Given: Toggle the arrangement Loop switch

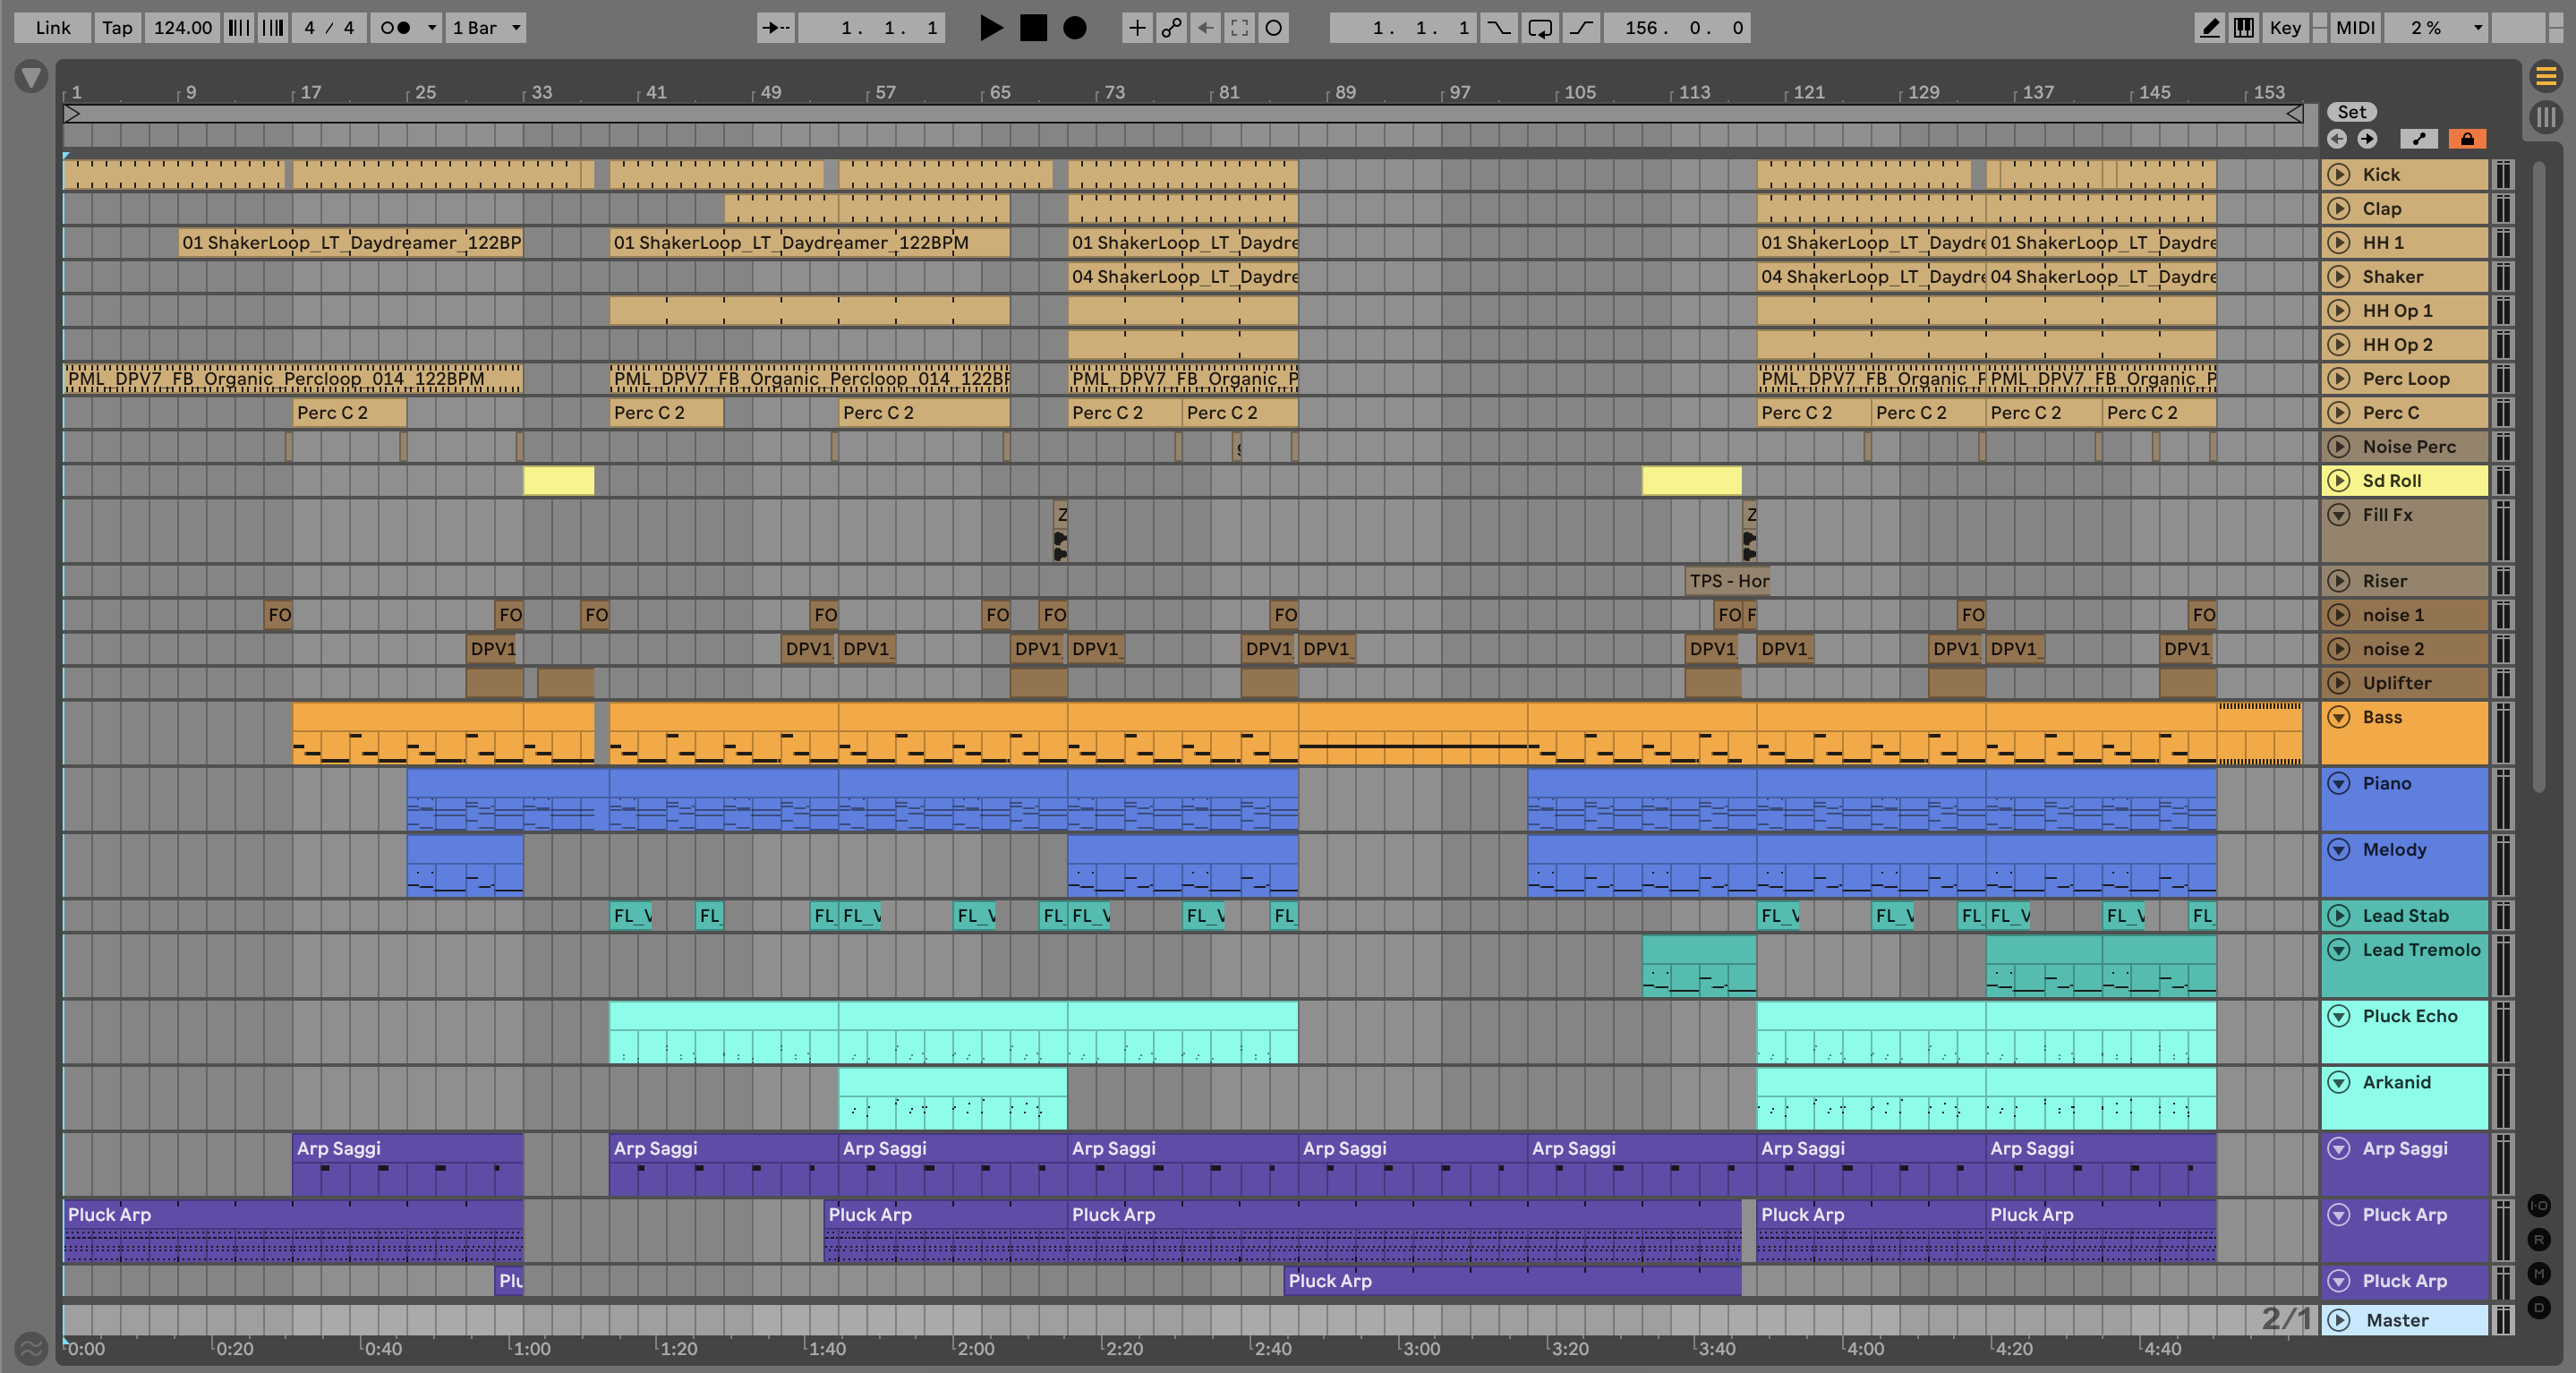Looking at the screenshot, I should 1540,28.
